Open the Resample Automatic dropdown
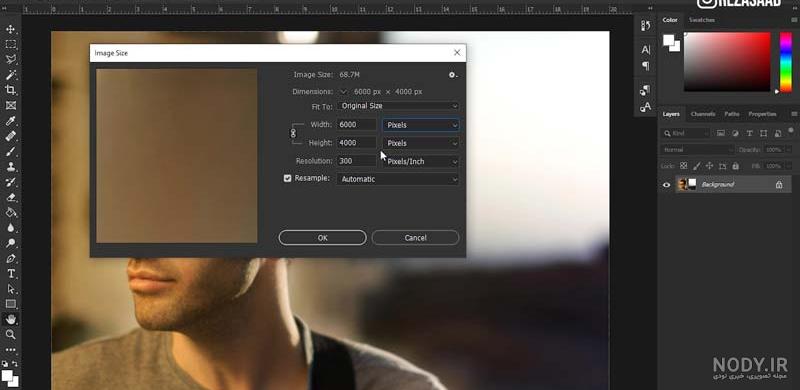The height and width of the screenshot is (390, 800). (x=398, y=179)
